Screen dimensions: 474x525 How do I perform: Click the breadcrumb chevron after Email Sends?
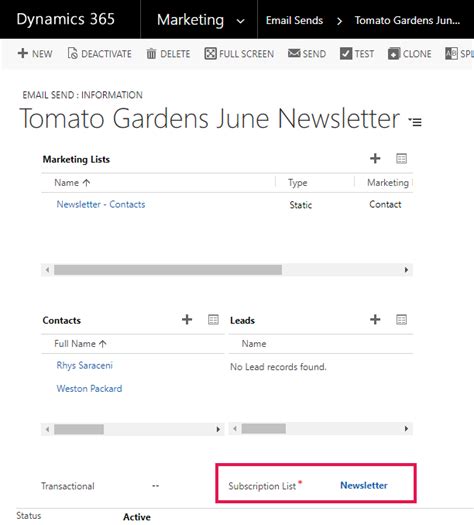(x=339, y=21)
